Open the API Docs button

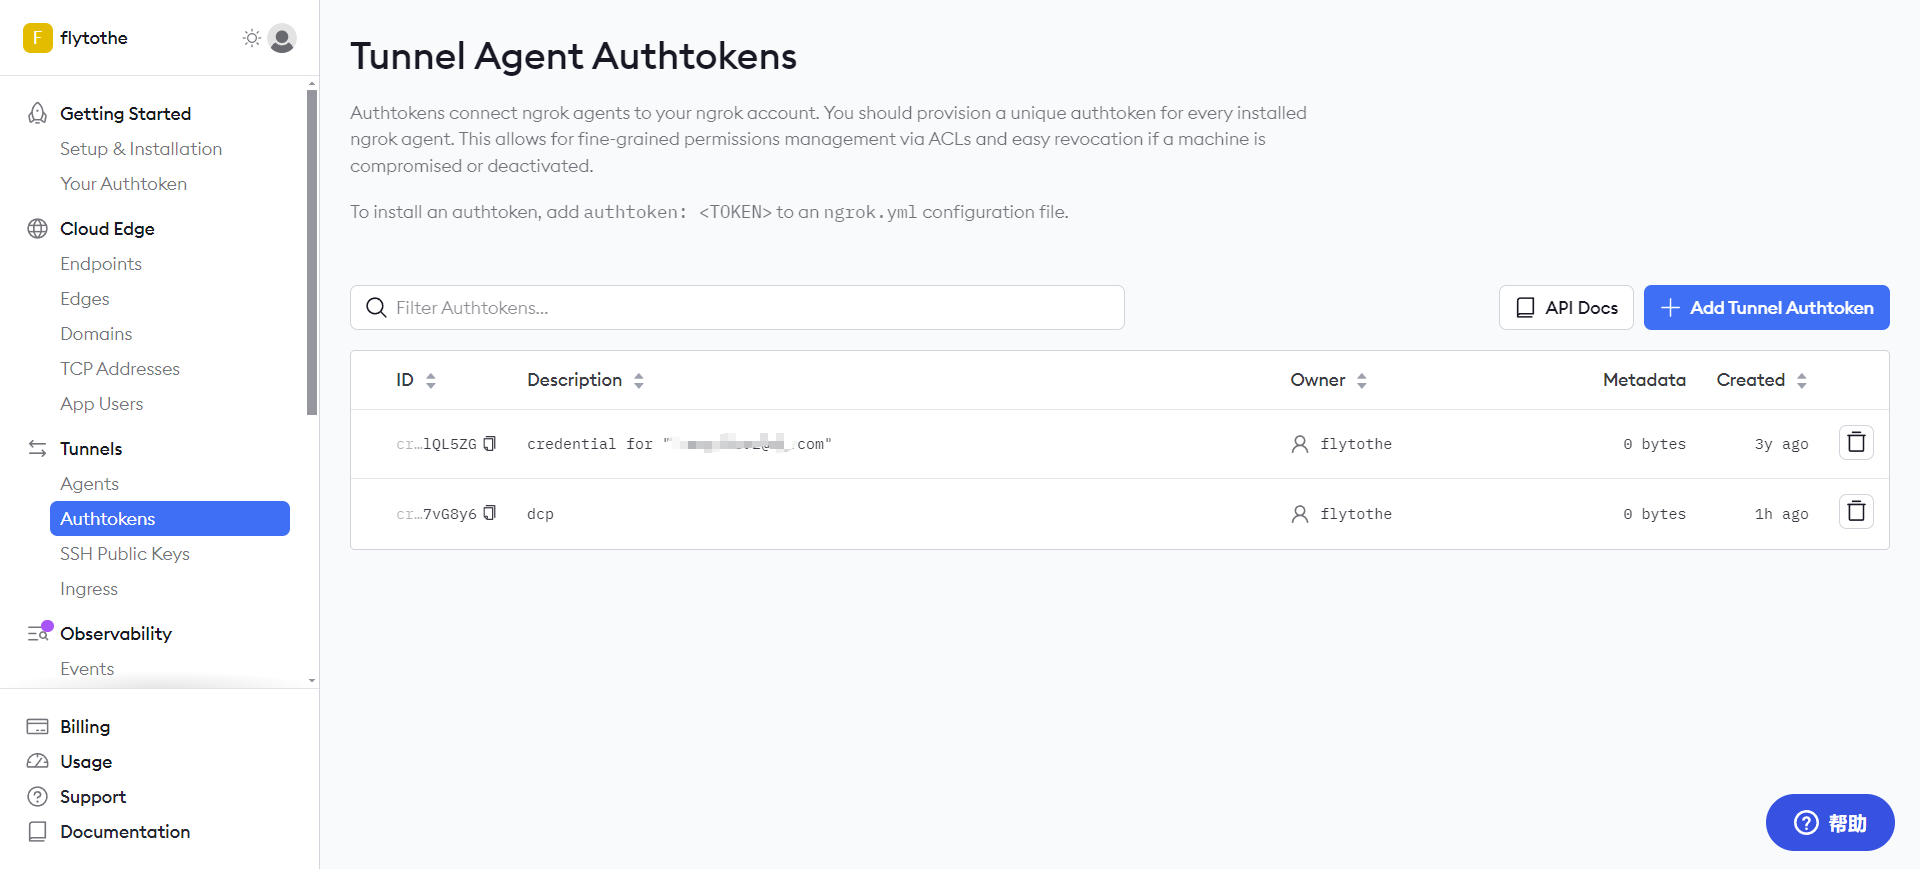[1565, 308]
